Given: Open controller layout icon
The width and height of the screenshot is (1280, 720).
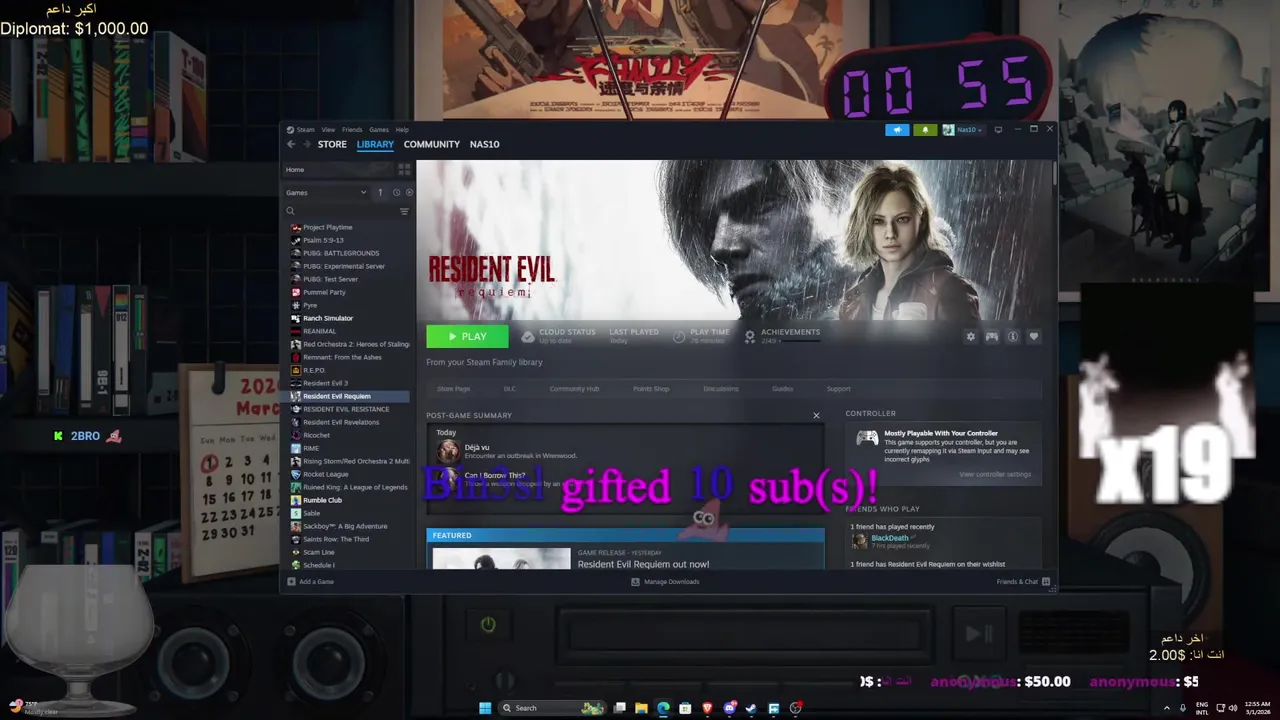Looking at the screenshot, I should 992,337.
